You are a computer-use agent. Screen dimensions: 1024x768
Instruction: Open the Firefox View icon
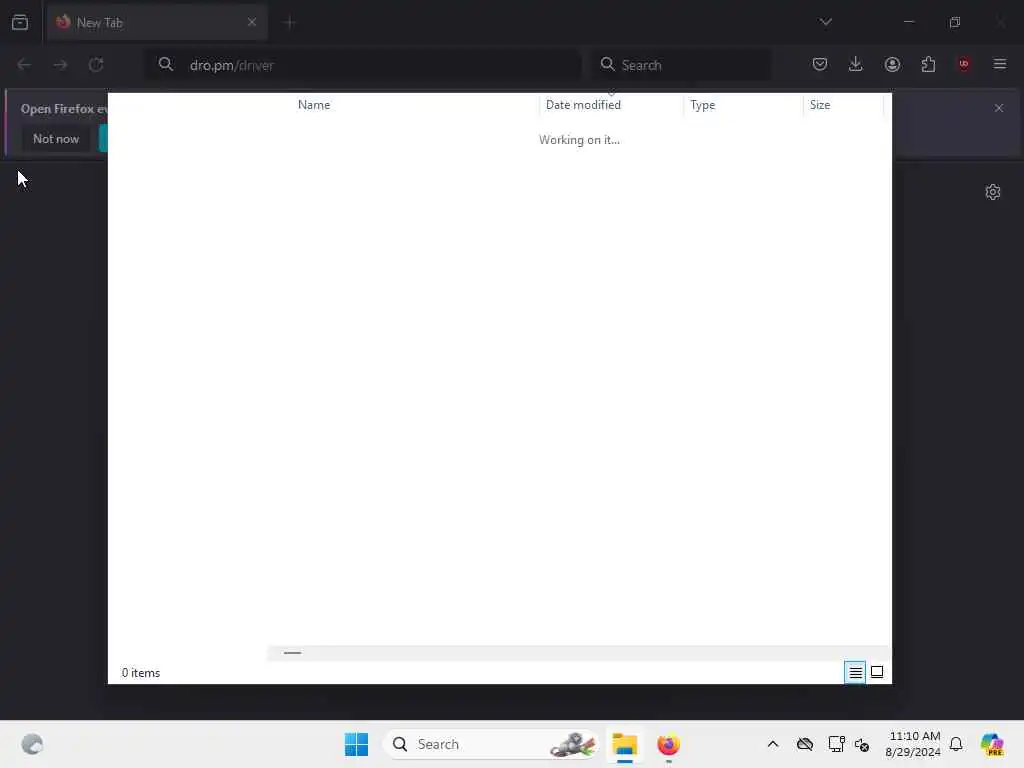point(20,22)
